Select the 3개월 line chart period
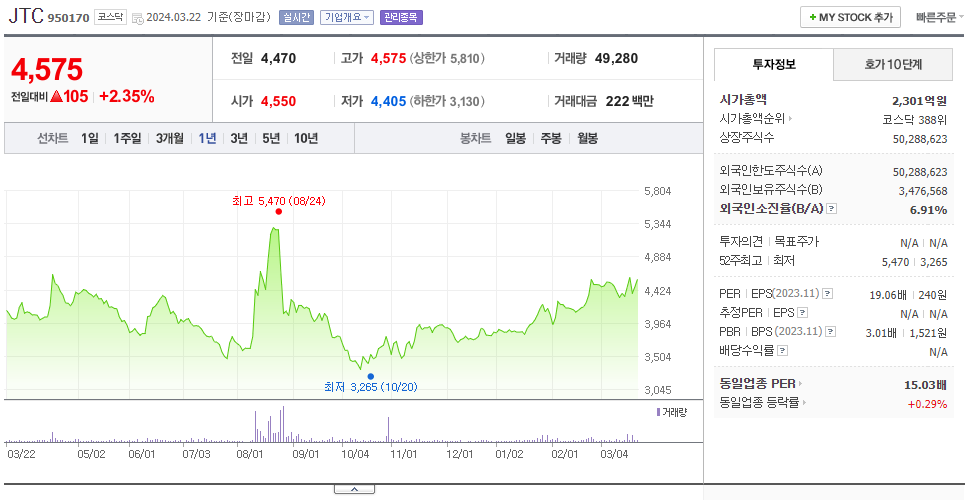 [x=169, y=138]
